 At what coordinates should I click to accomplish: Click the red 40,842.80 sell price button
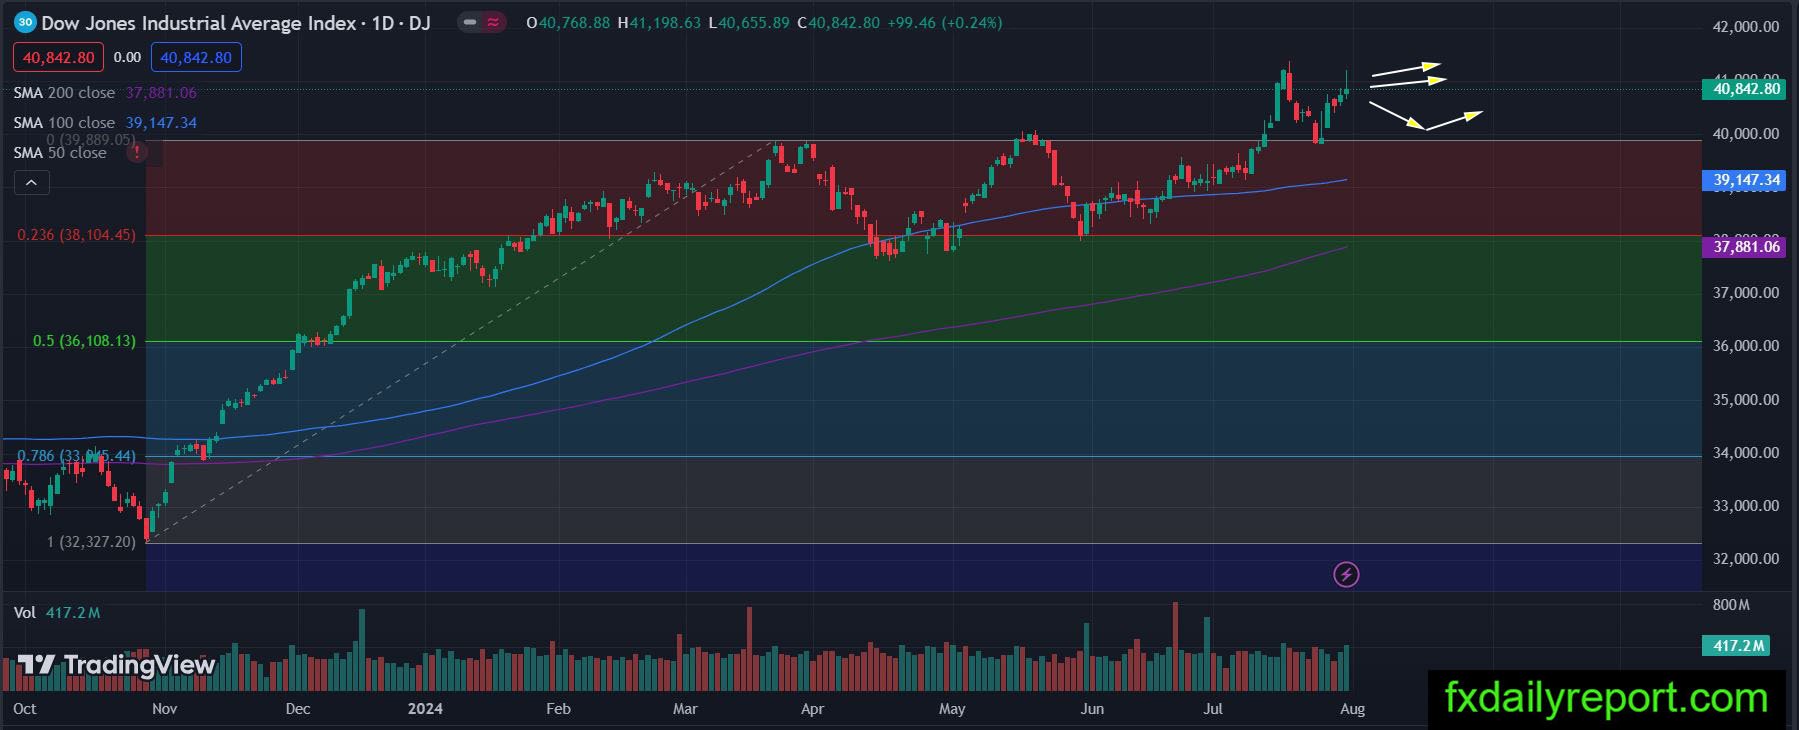point(58,58)
